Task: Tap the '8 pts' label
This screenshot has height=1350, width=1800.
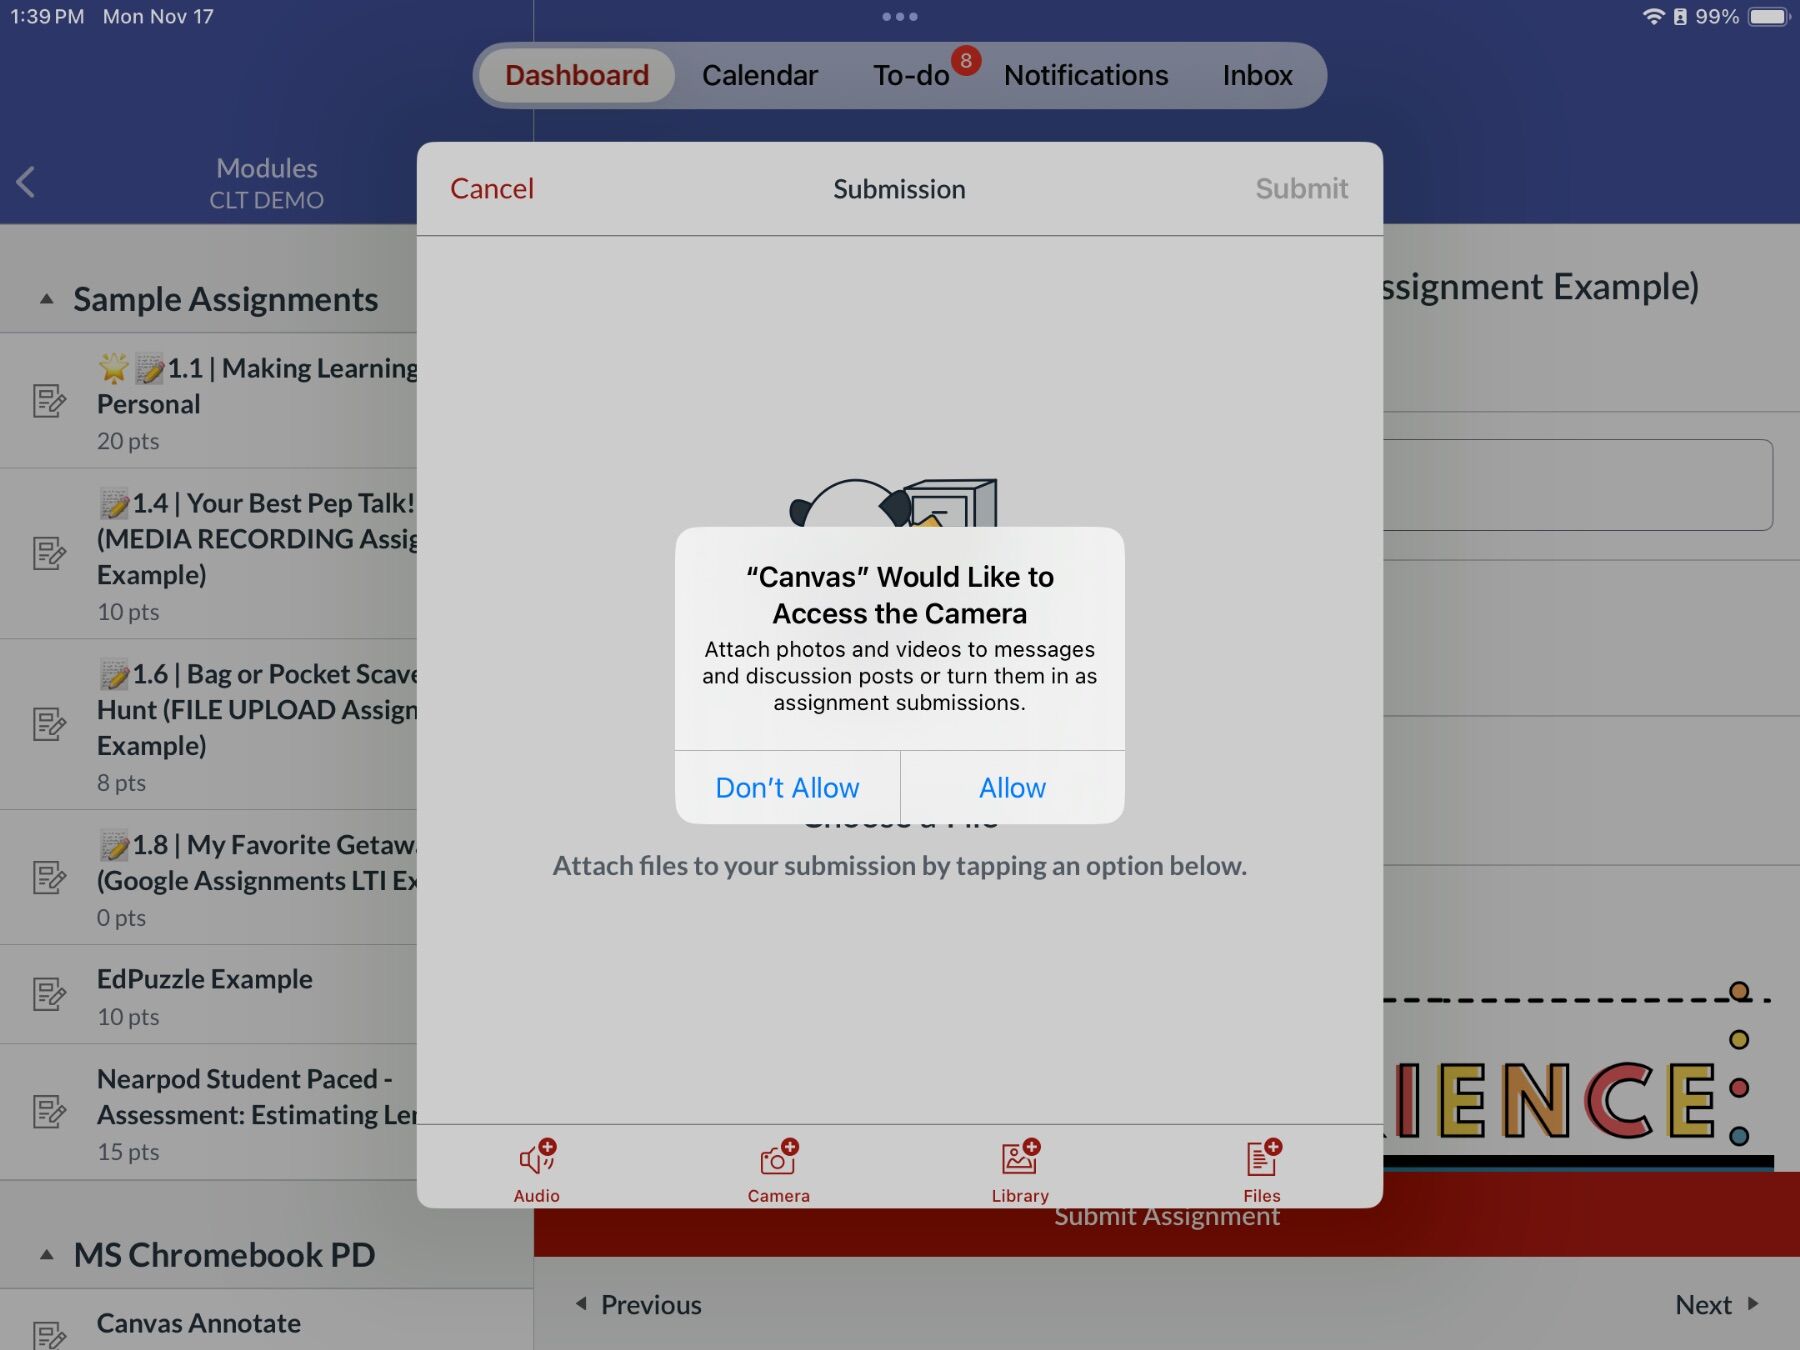Action: coord(121,783)
